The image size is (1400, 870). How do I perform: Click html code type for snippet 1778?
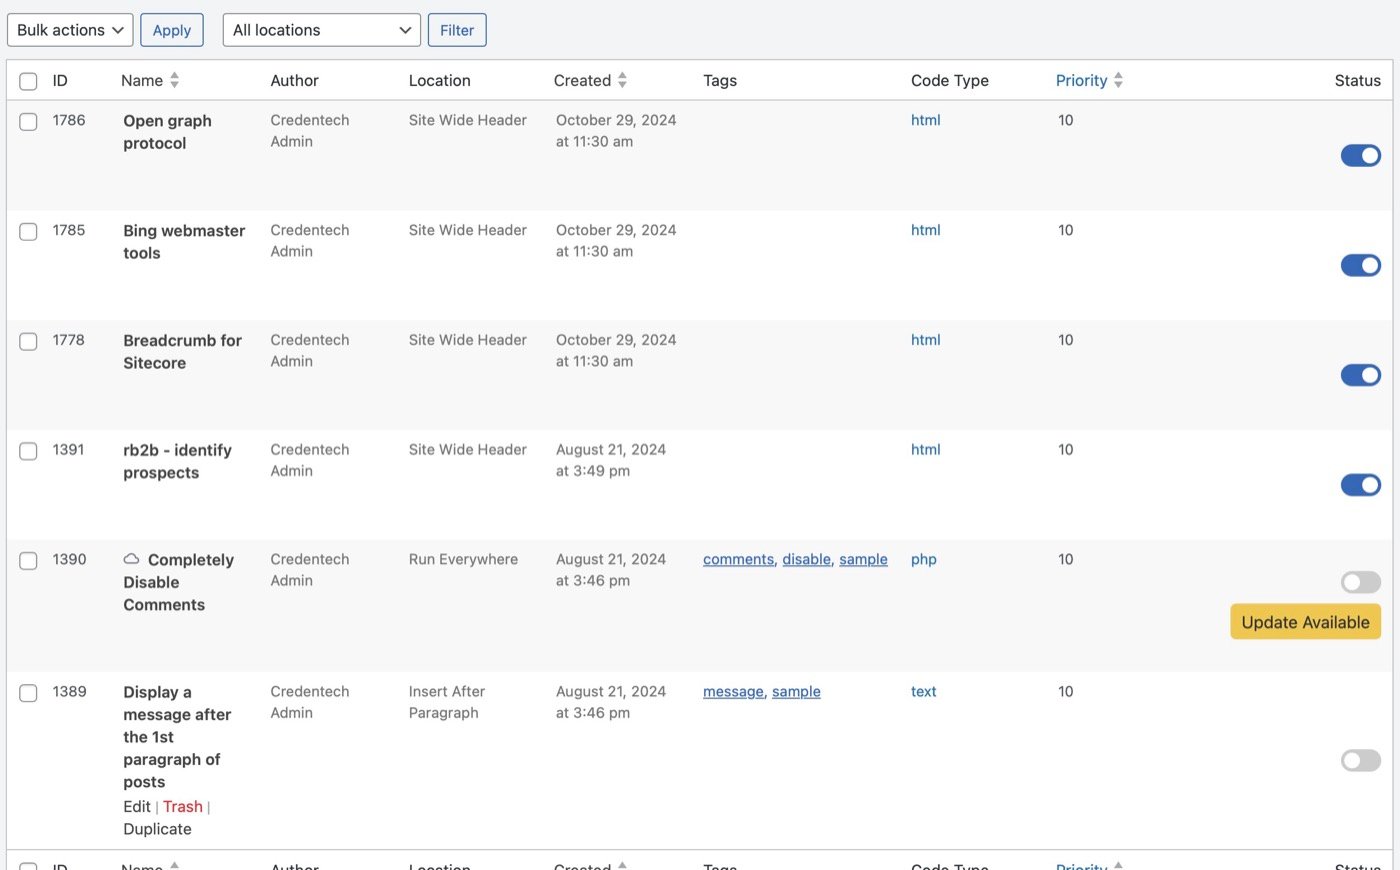(925, 340)
